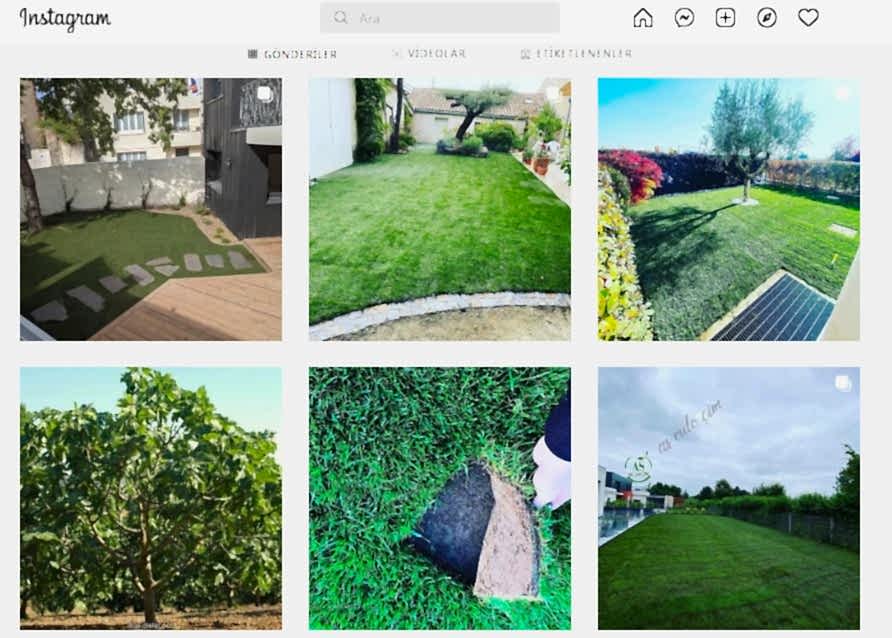Image resolution: width=892 pixels, height=638 pixels.
Task: Focus the Ara search field
Action: [450, 18]
